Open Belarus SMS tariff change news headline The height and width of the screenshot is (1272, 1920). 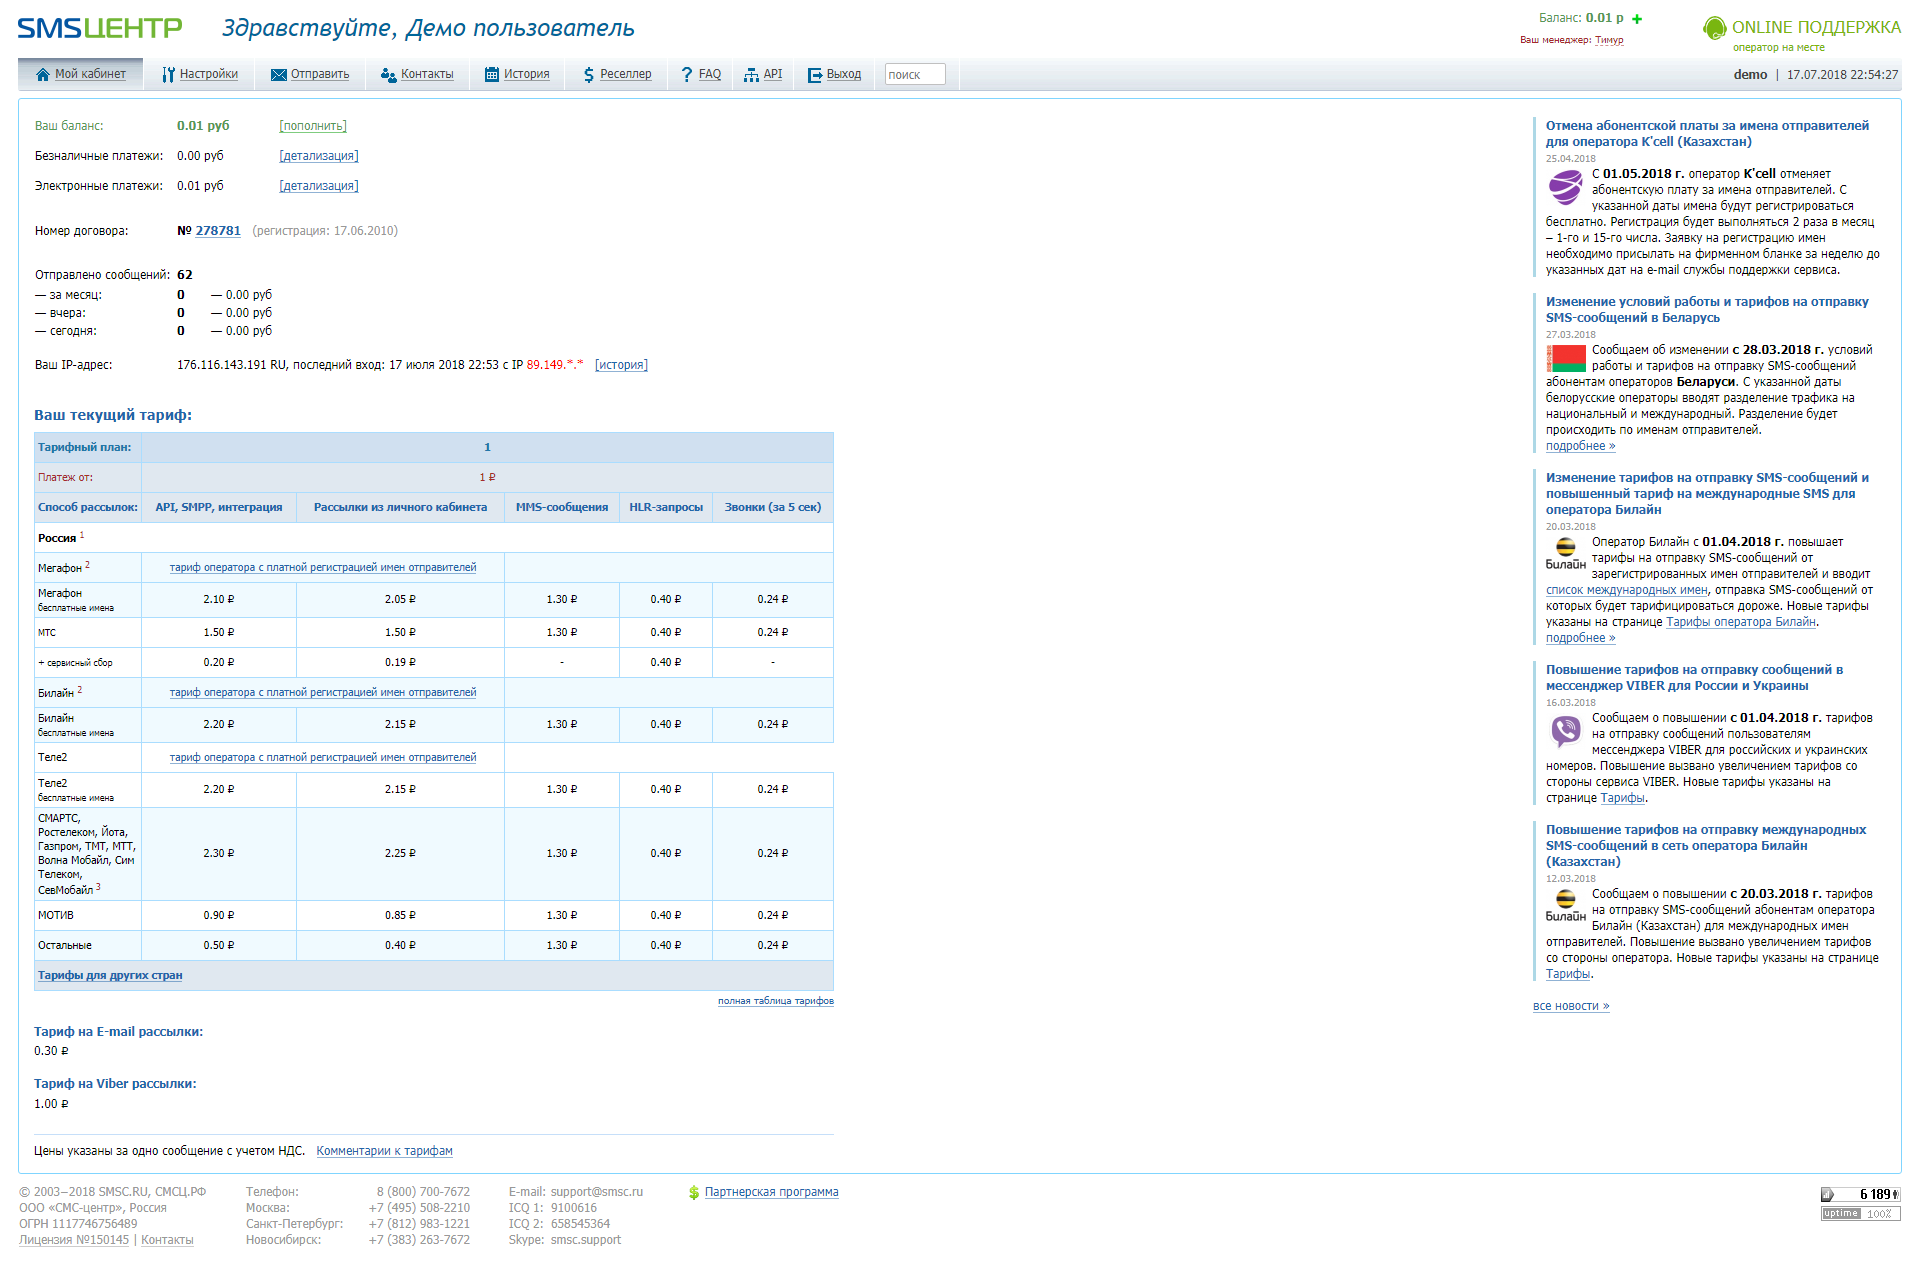tap(1707, 310)
